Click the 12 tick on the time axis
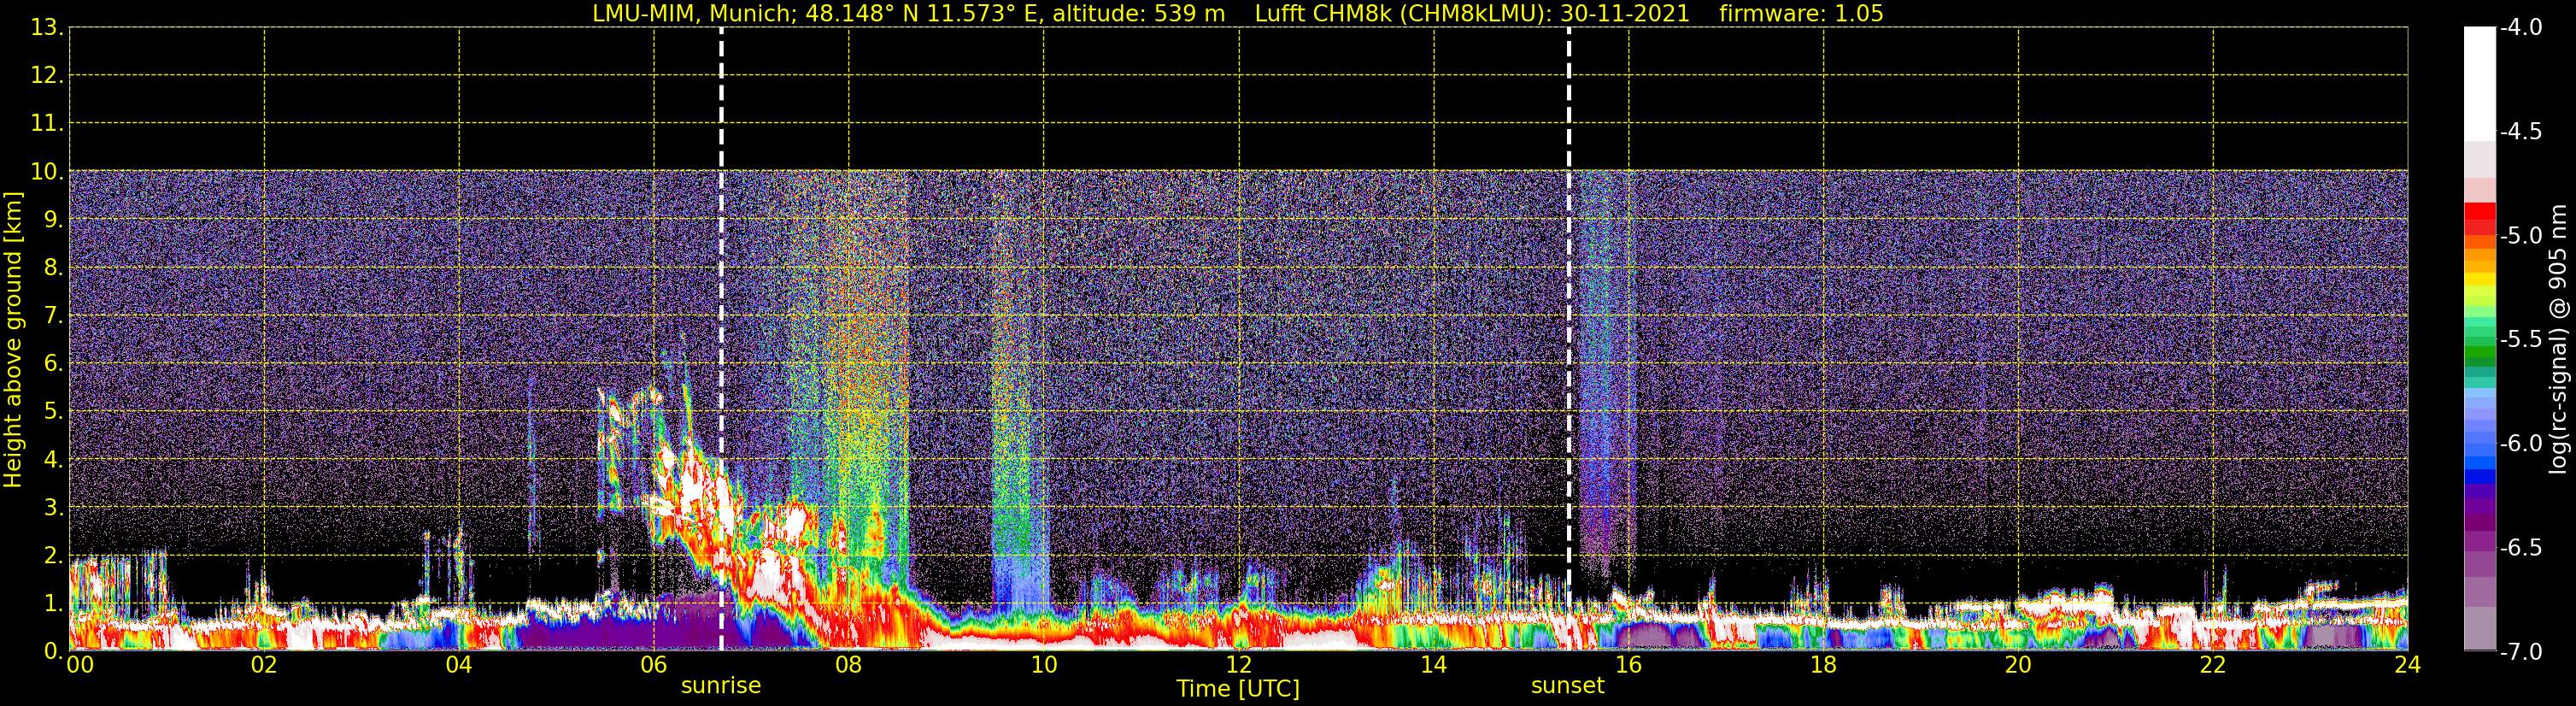 click(x=1238, y=665)
